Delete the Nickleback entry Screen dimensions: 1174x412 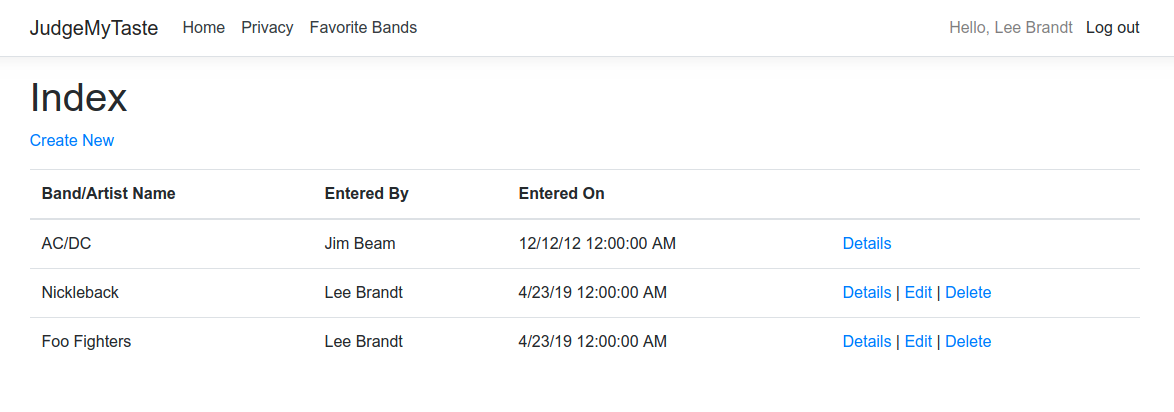point(968,293)
